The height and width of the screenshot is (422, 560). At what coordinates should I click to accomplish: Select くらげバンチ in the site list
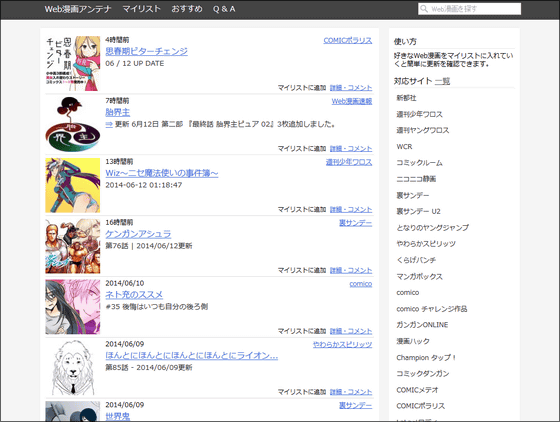pos(416,260)
